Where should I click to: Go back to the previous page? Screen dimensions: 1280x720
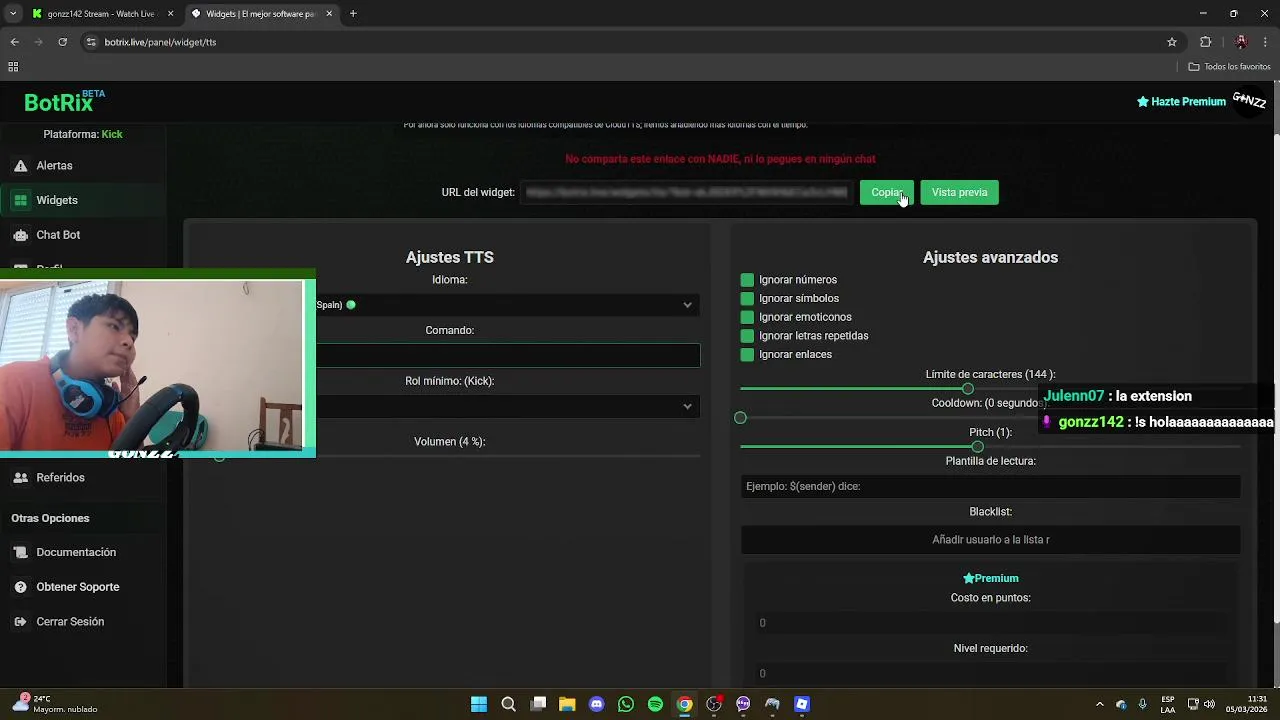(x=14, y=42)
